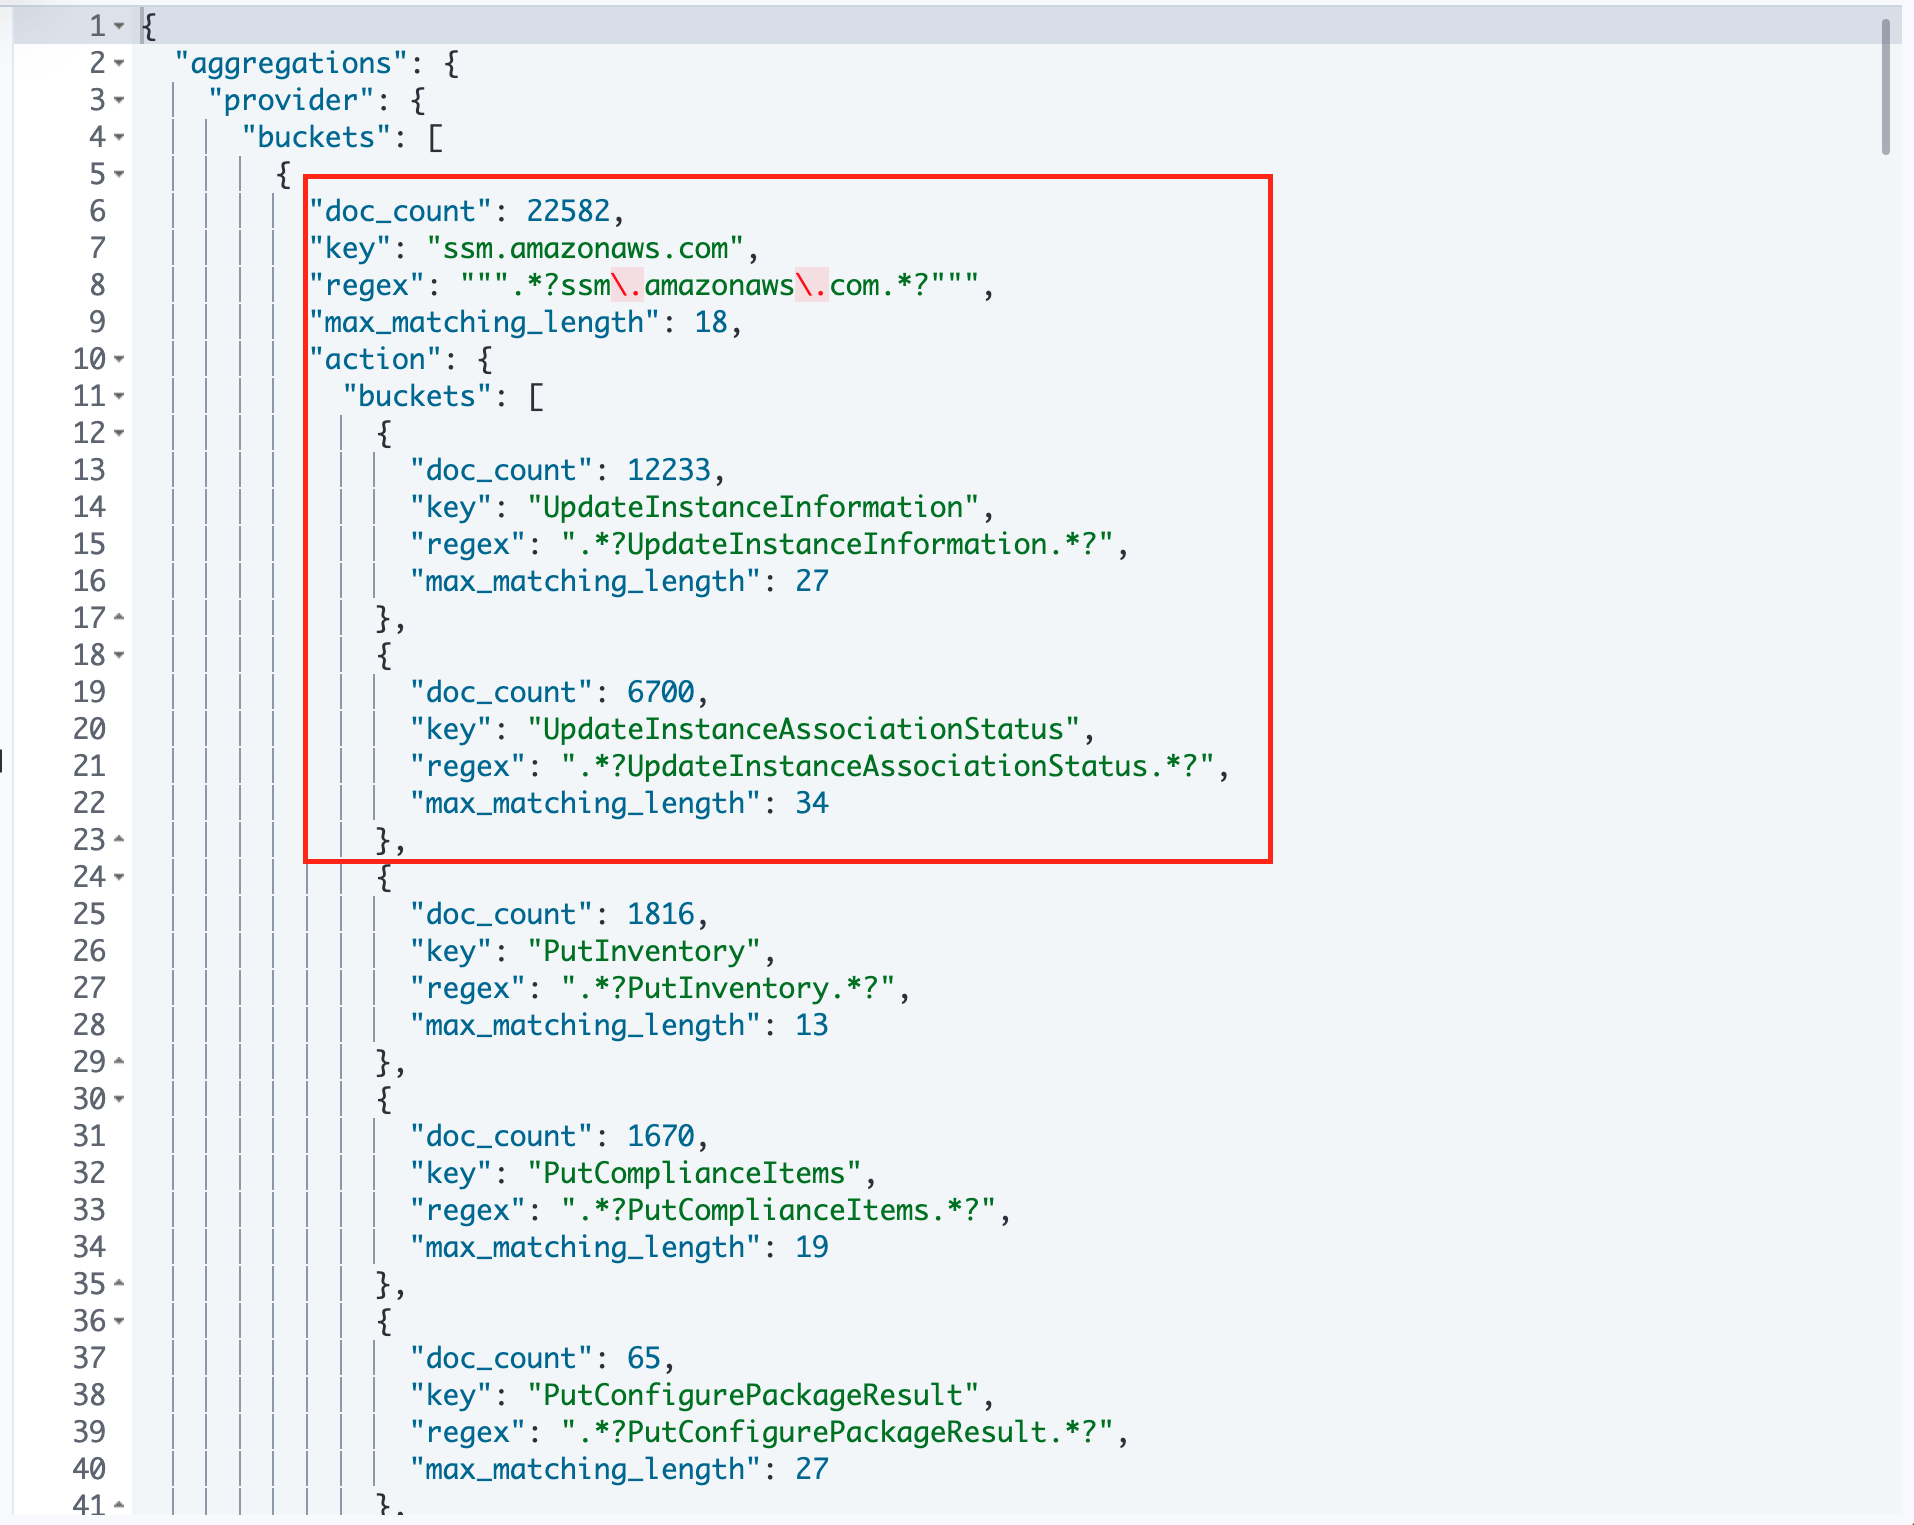The height and width of the screenshot is (1525, 1914).
Task: Click the "PutComplianceItems" key value
Action: [694, 1173]
